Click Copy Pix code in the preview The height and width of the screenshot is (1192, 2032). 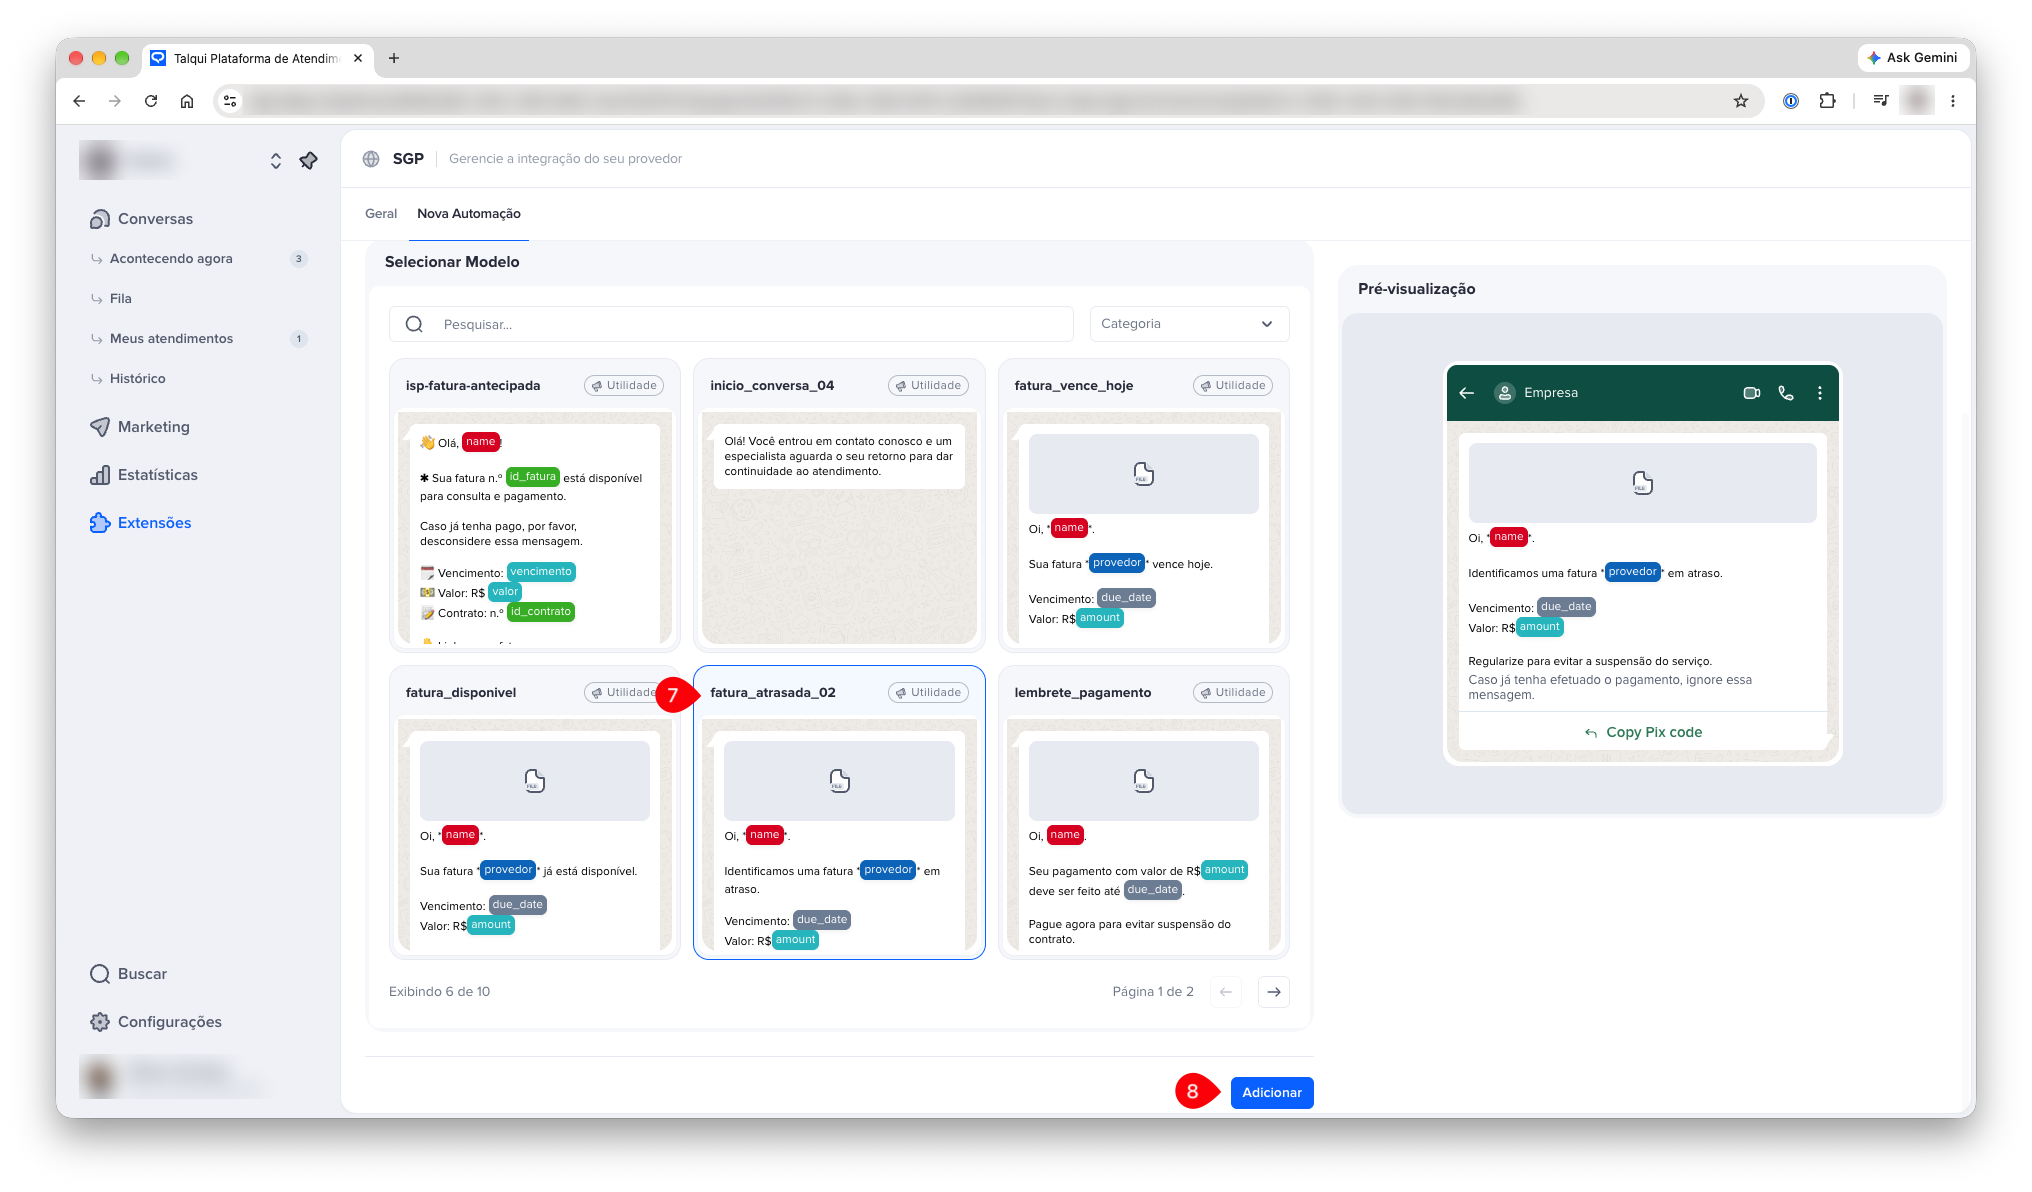(1643, 732)
